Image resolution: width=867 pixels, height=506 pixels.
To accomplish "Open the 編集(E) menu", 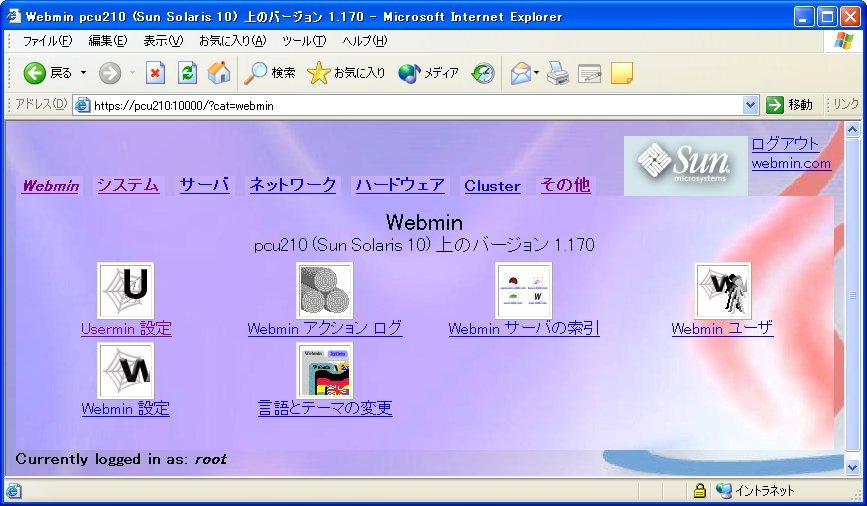I will [107, 41].
